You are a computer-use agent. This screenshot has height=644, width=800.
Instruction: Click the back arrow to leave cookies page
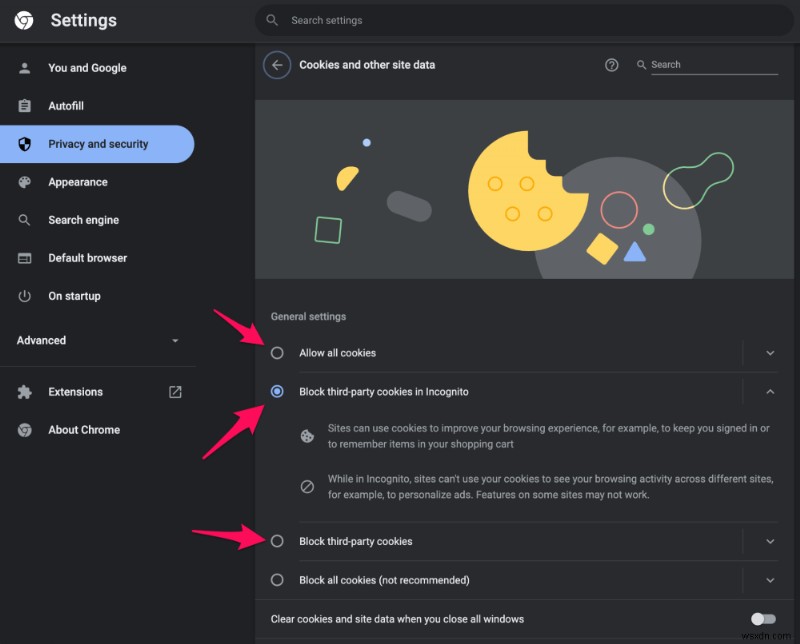pyautogui.click(x=277, y=64)
